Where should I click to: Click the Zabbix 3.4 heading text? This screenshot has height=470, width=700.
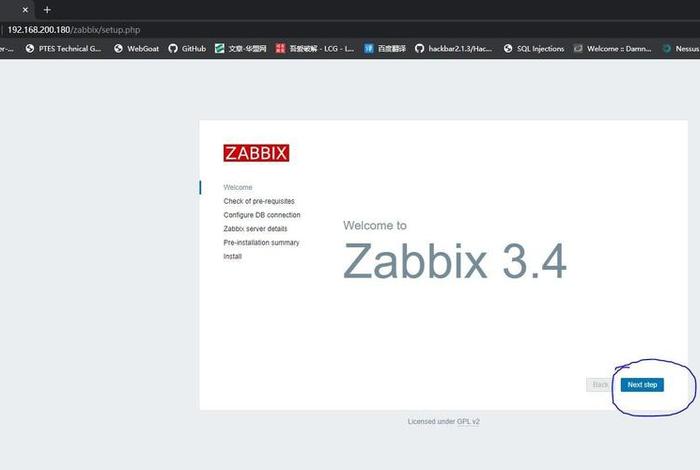point(455,261)
